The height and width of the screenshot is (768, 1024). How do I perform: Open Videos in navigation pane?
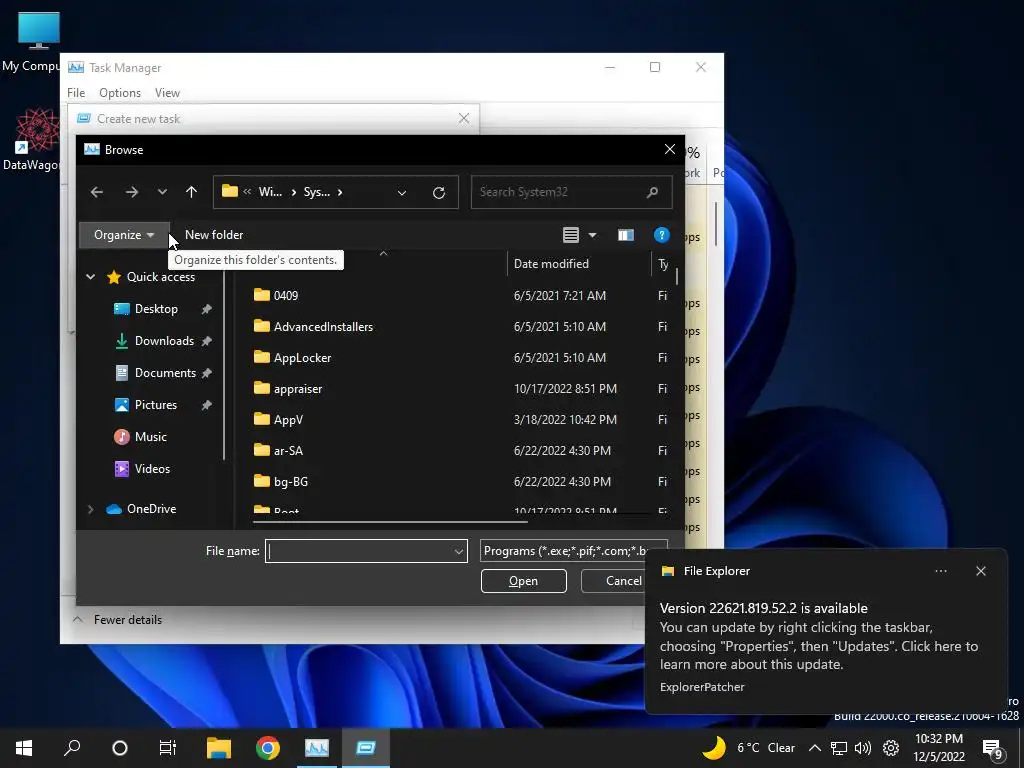152,469
